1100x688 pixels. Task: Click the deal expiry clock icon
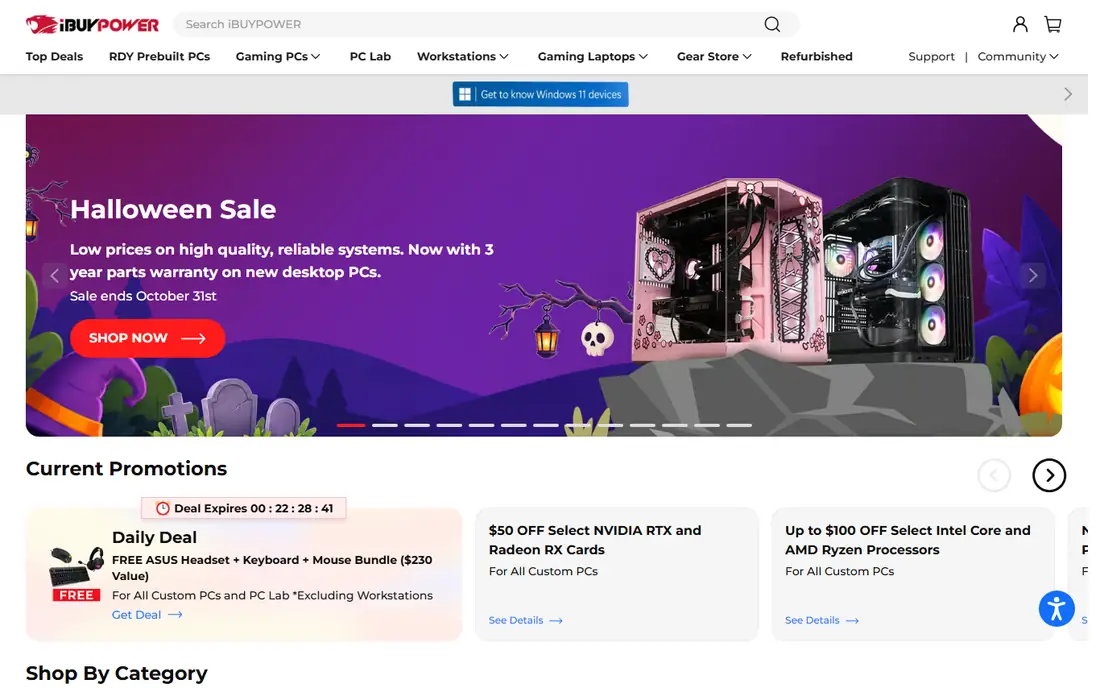click(162, 508)
